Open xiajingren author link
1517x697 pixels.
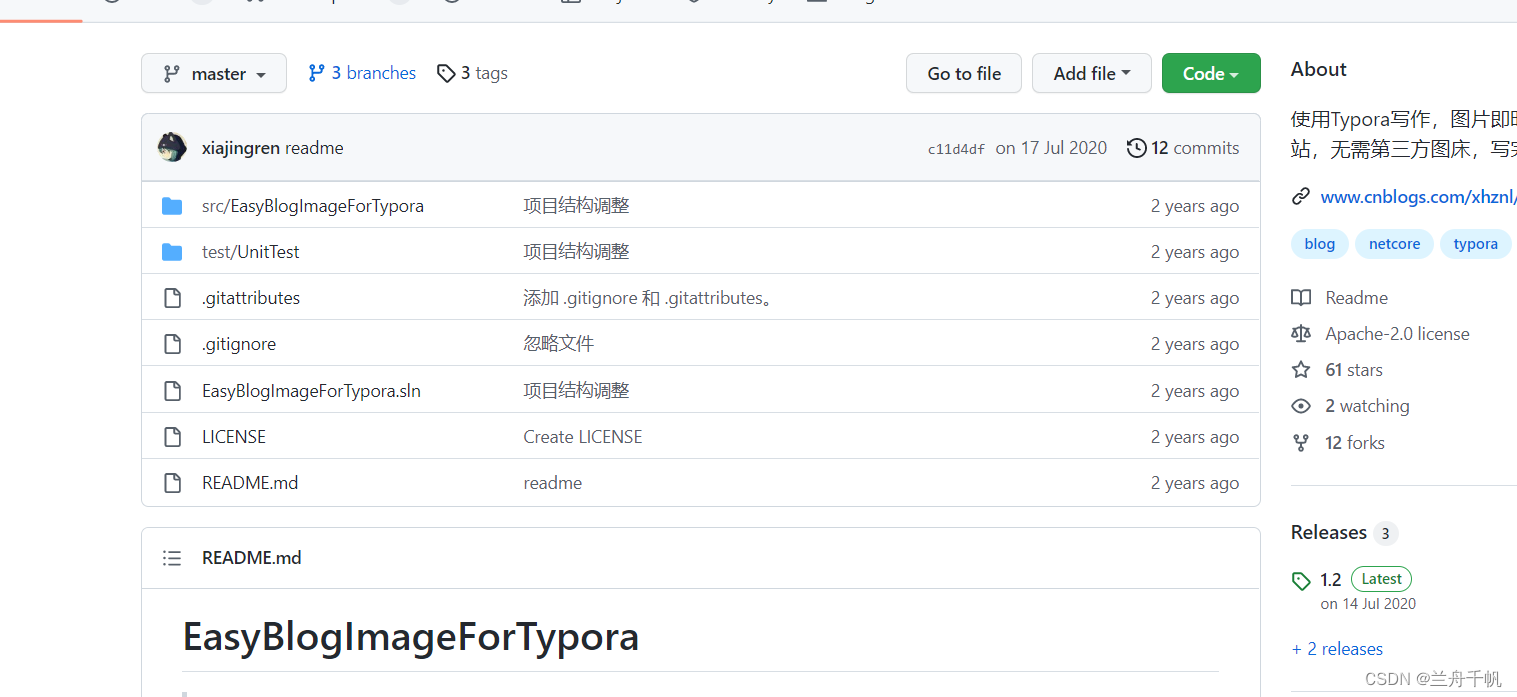click(x=241, y=148)
